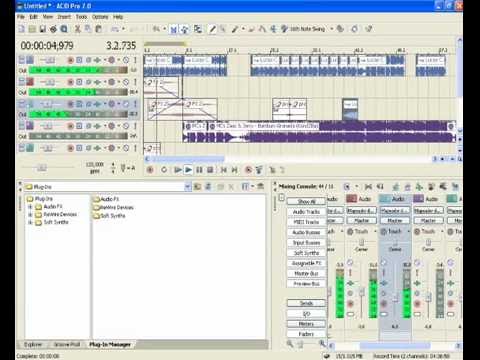This screenshot has width=480, height=360.
Task: Click the Input Busses button in mixer
Action: [x=306, y=243]
